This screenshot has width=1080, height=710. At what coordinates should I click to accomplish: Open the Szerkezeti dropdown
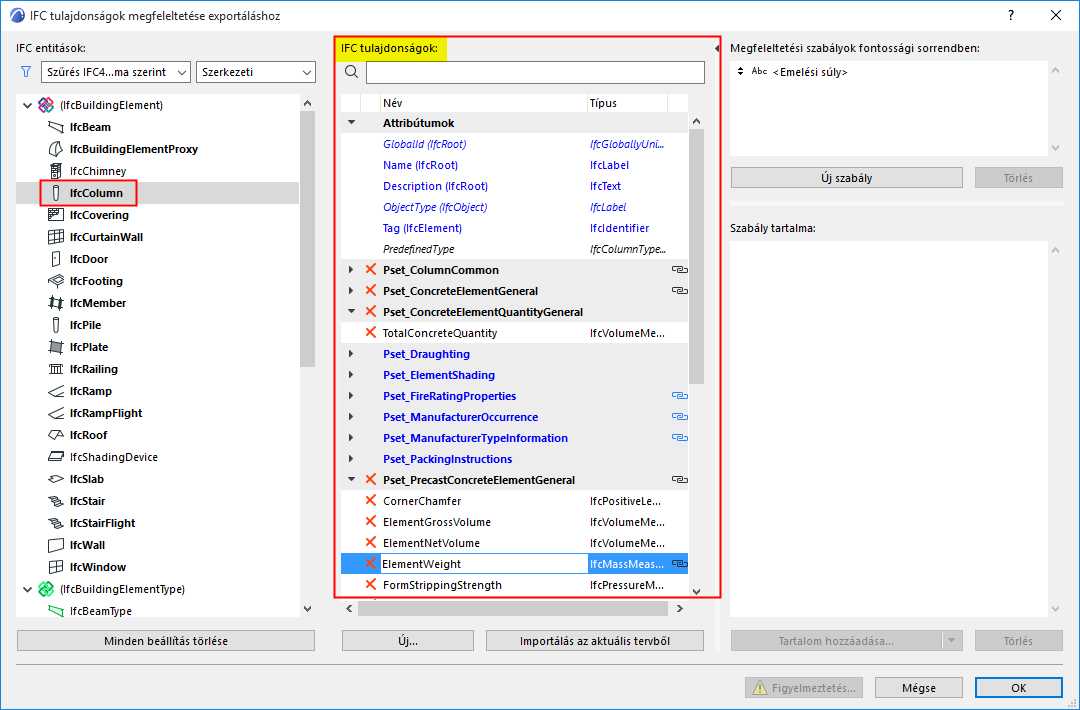(256, 72)
